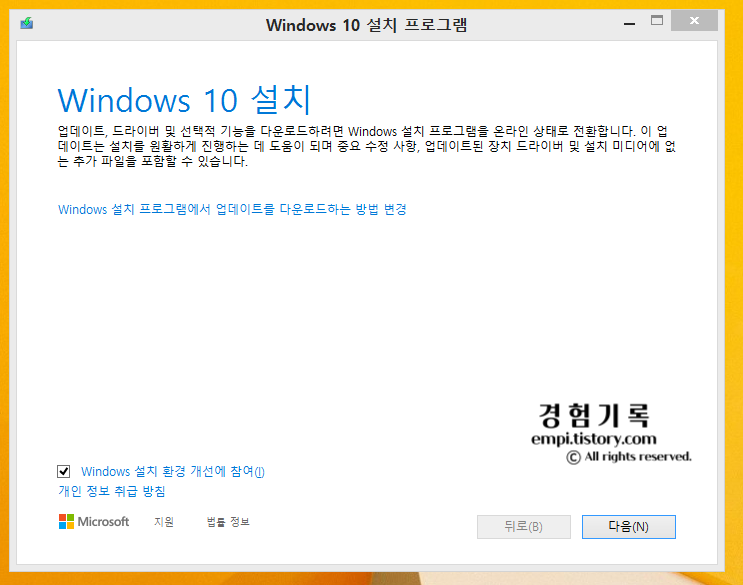Maximize the setup window
This screenshot has width=743, height=585.
[657, 20]
